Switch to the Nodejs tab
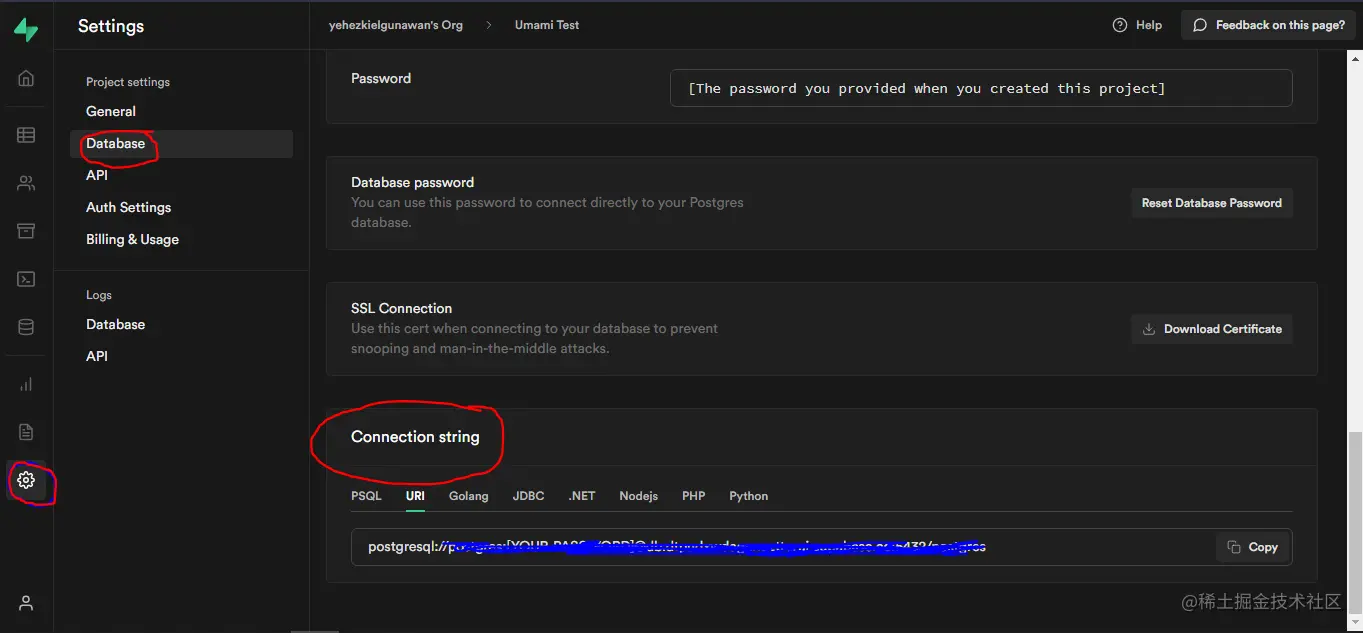Viewport: 1363px width, 633px height. 638,496
